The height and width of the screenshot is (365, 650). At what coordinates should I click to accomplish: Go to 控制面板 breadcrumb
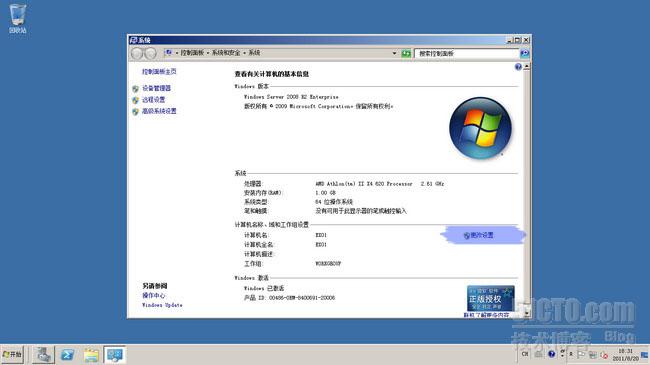tap(192, 53)
